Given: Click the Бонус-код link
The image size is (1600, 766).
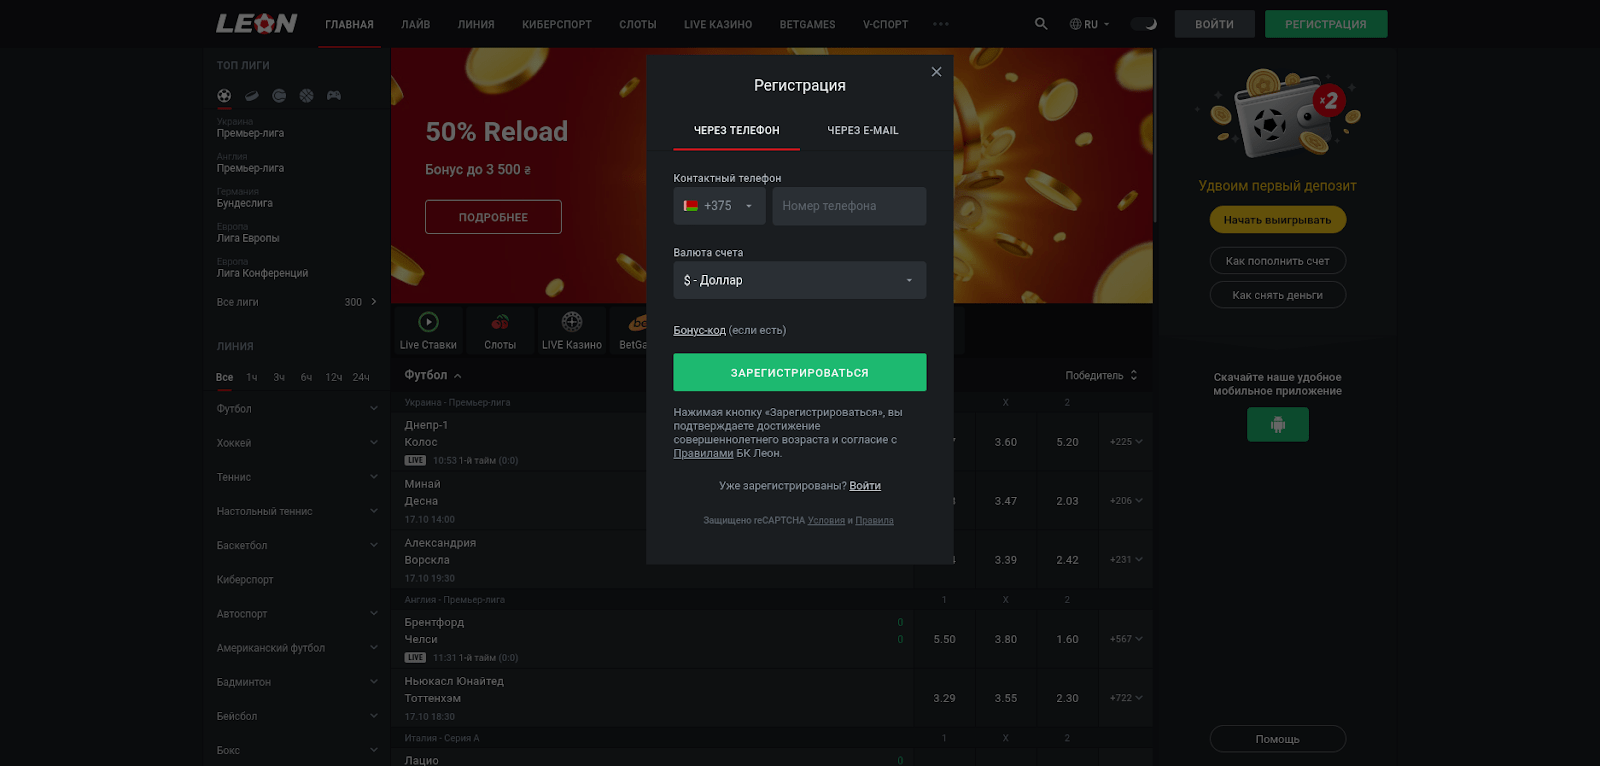Looking at the screenshot, I should click(699, 330).
